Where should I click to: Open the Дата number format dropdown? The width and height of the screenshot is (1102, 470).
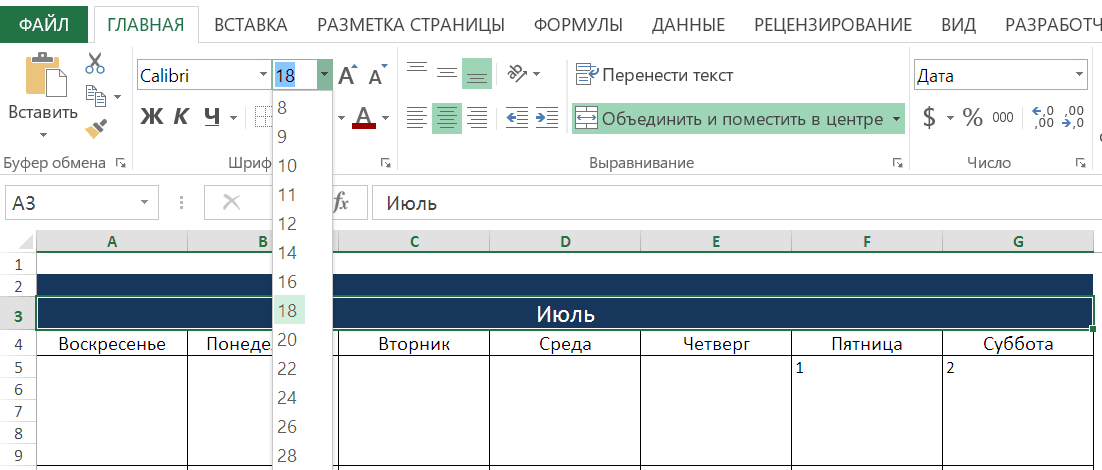[x=1079, y=75]
